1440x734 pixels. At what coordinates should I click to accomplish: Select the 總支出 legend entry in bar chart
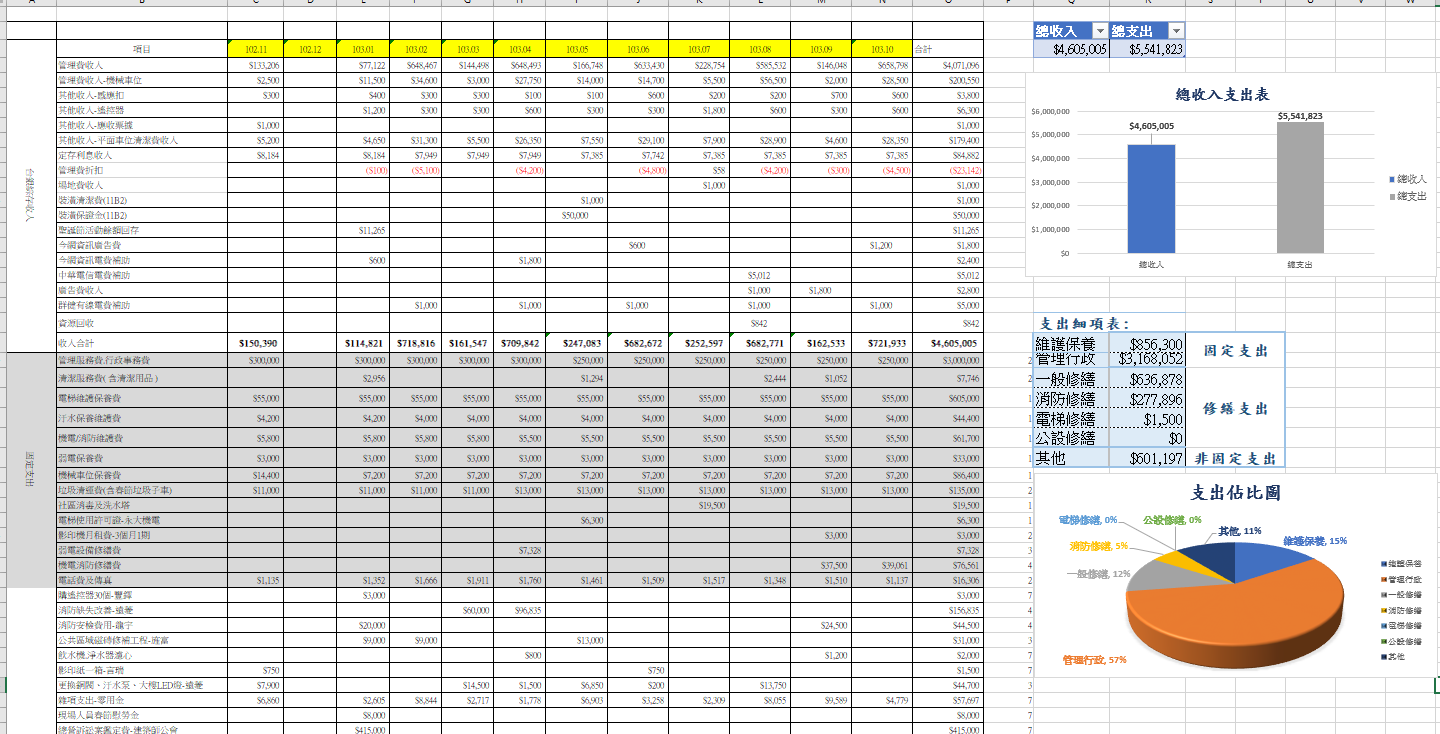(1411, 196)
